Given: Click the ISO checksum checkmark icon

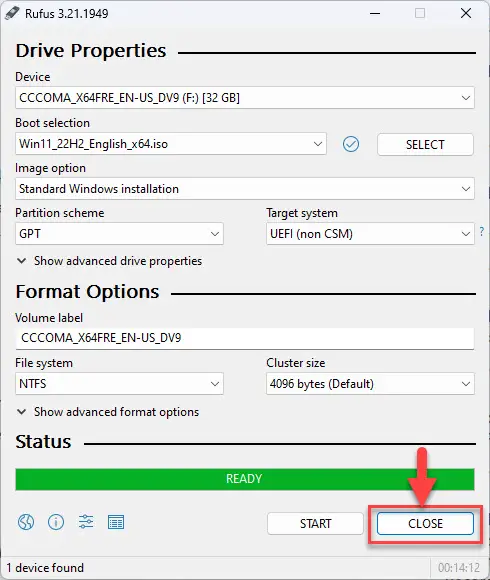Looking at the screenshot, I should (351, 144).
